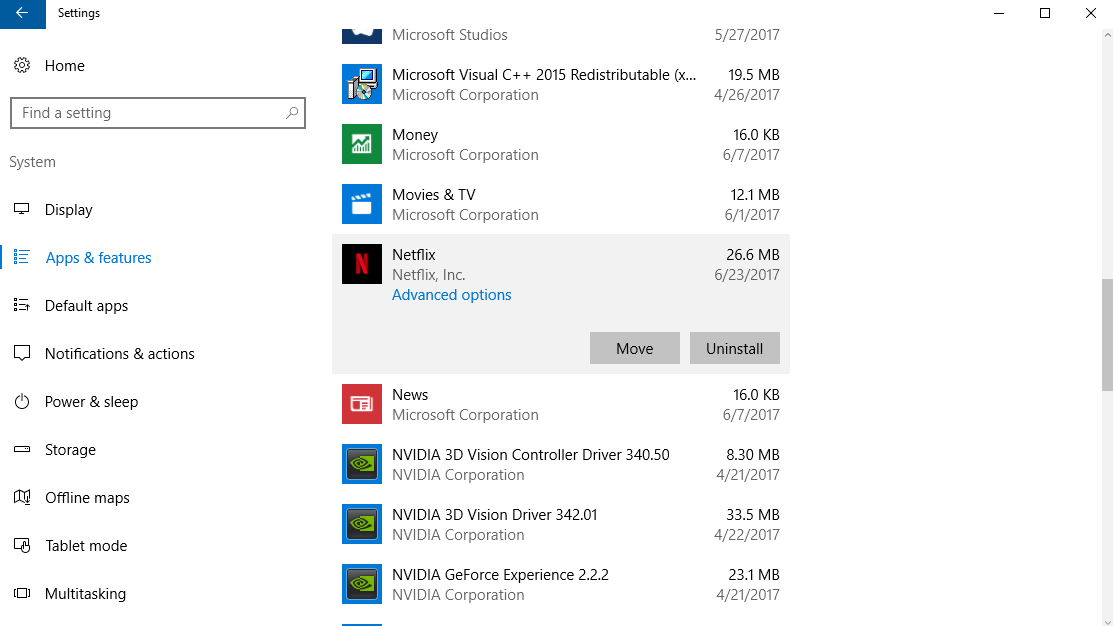This screenshot has height=626, width=1113.
Task: Click the Netflix N icon
Action: point(362,264)
